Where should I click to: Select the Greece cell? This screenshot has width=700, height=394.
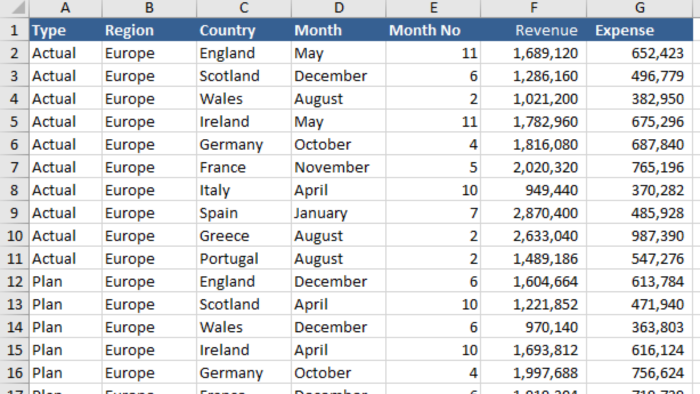pyautogui.click(x=244, y=236)
